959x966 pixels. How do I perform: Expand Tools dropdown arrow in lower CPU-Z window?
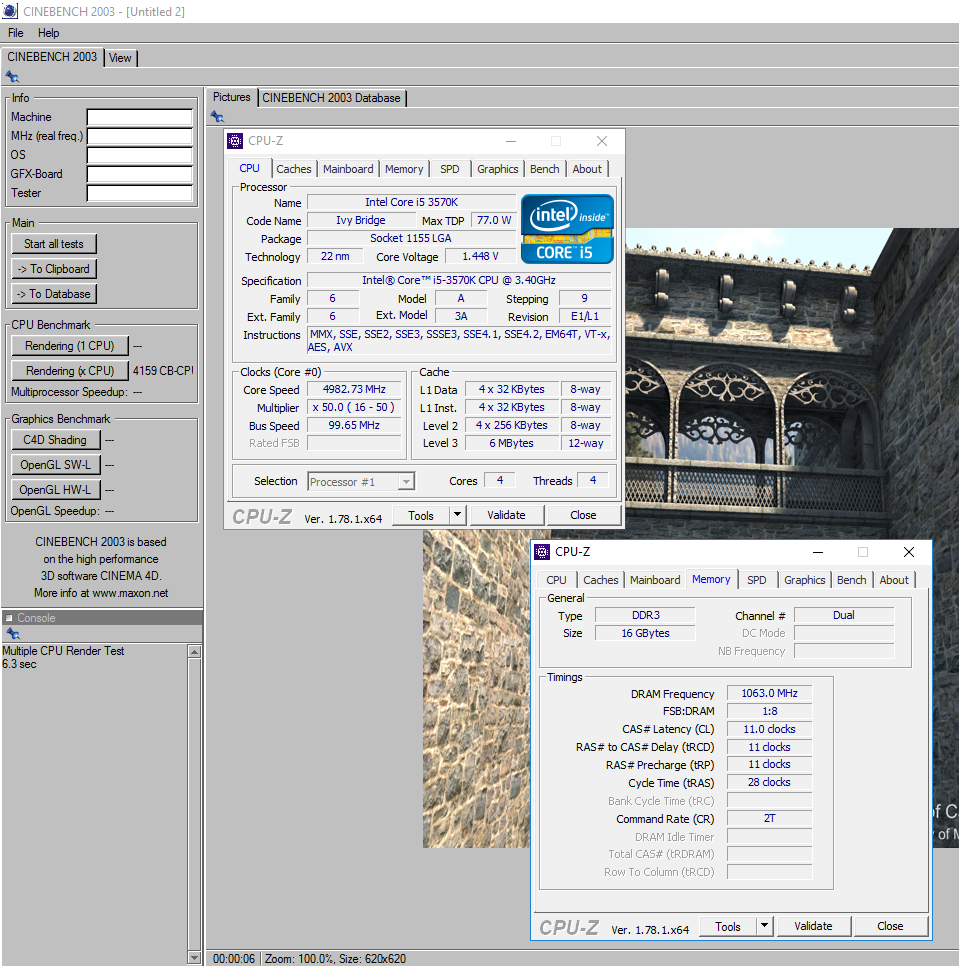(x=764, y=927)
